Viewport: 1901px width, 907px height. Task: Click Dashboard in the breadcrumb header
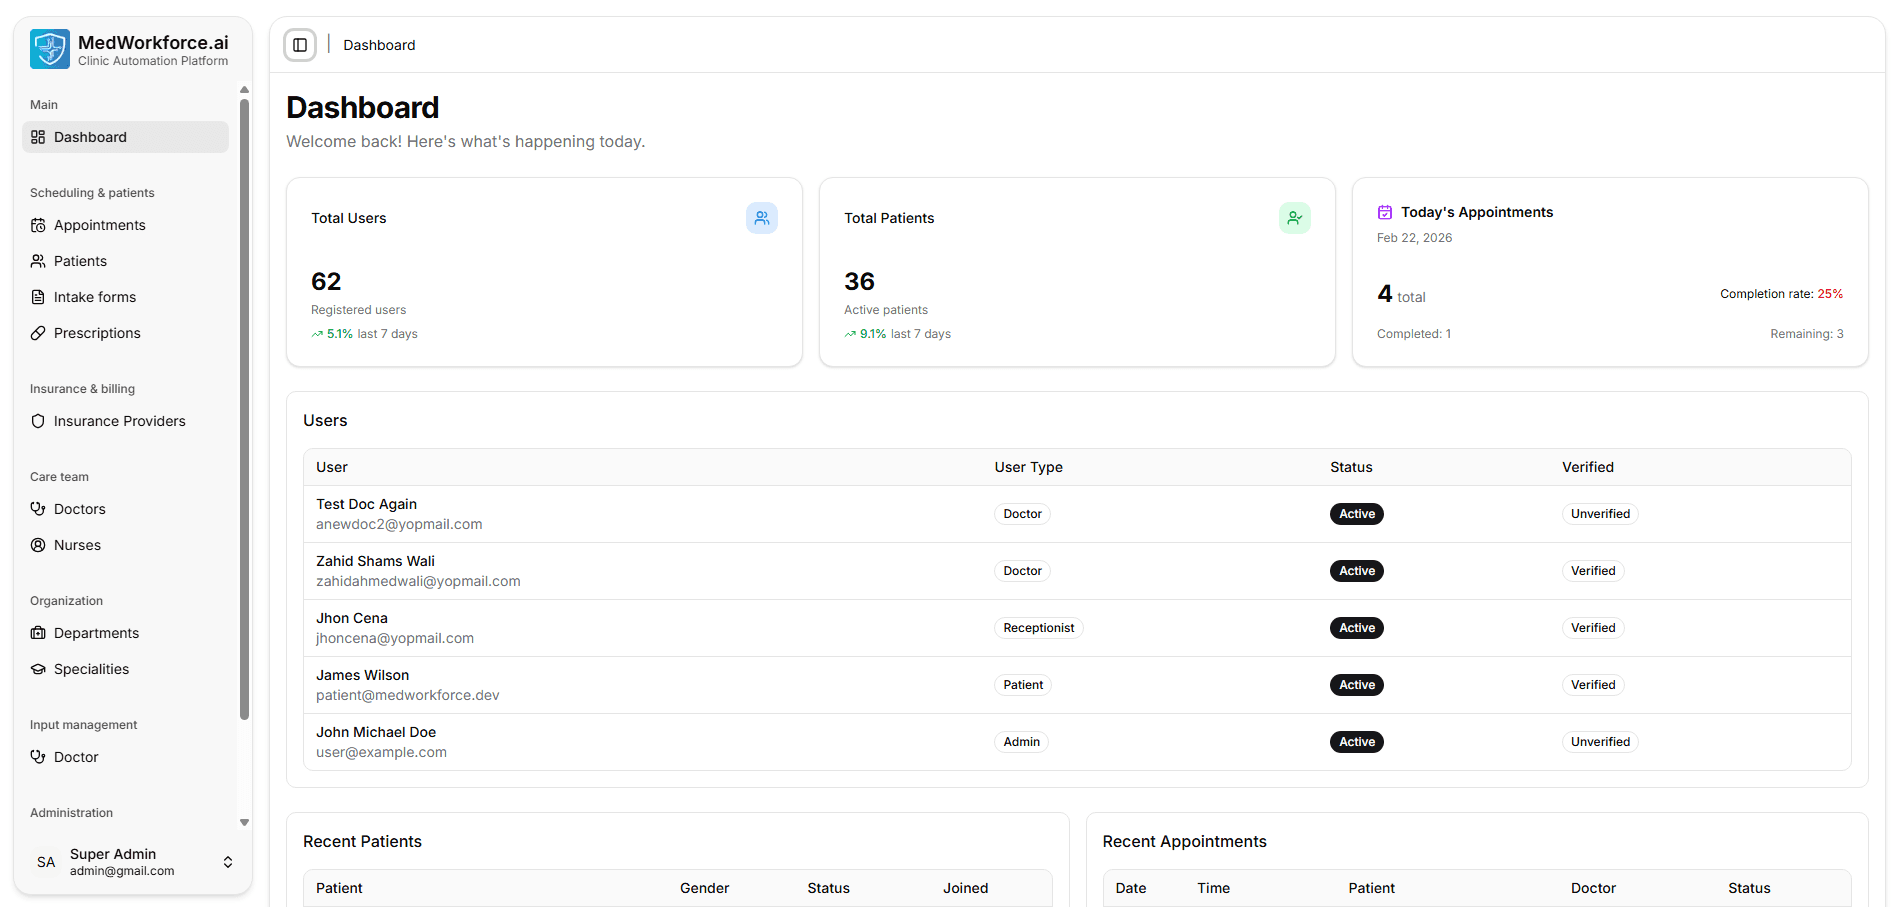[379, 44]
